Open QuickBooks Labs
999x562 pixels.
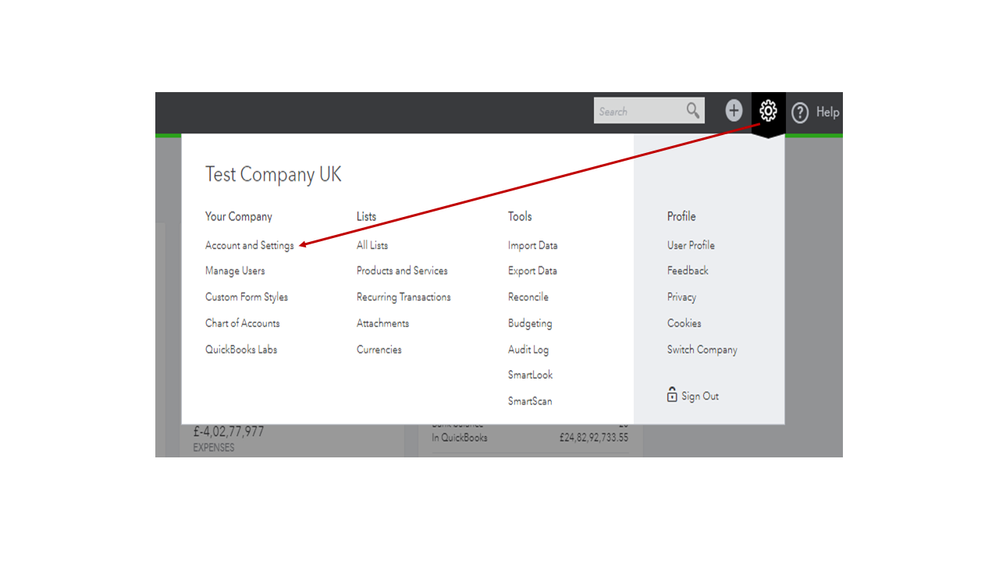tap(241, 349)
